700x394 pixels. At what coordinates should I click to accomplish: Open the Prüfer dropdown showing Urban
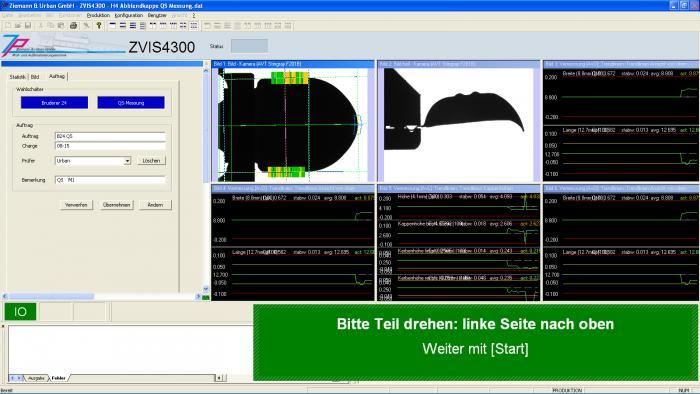[93, 161]
